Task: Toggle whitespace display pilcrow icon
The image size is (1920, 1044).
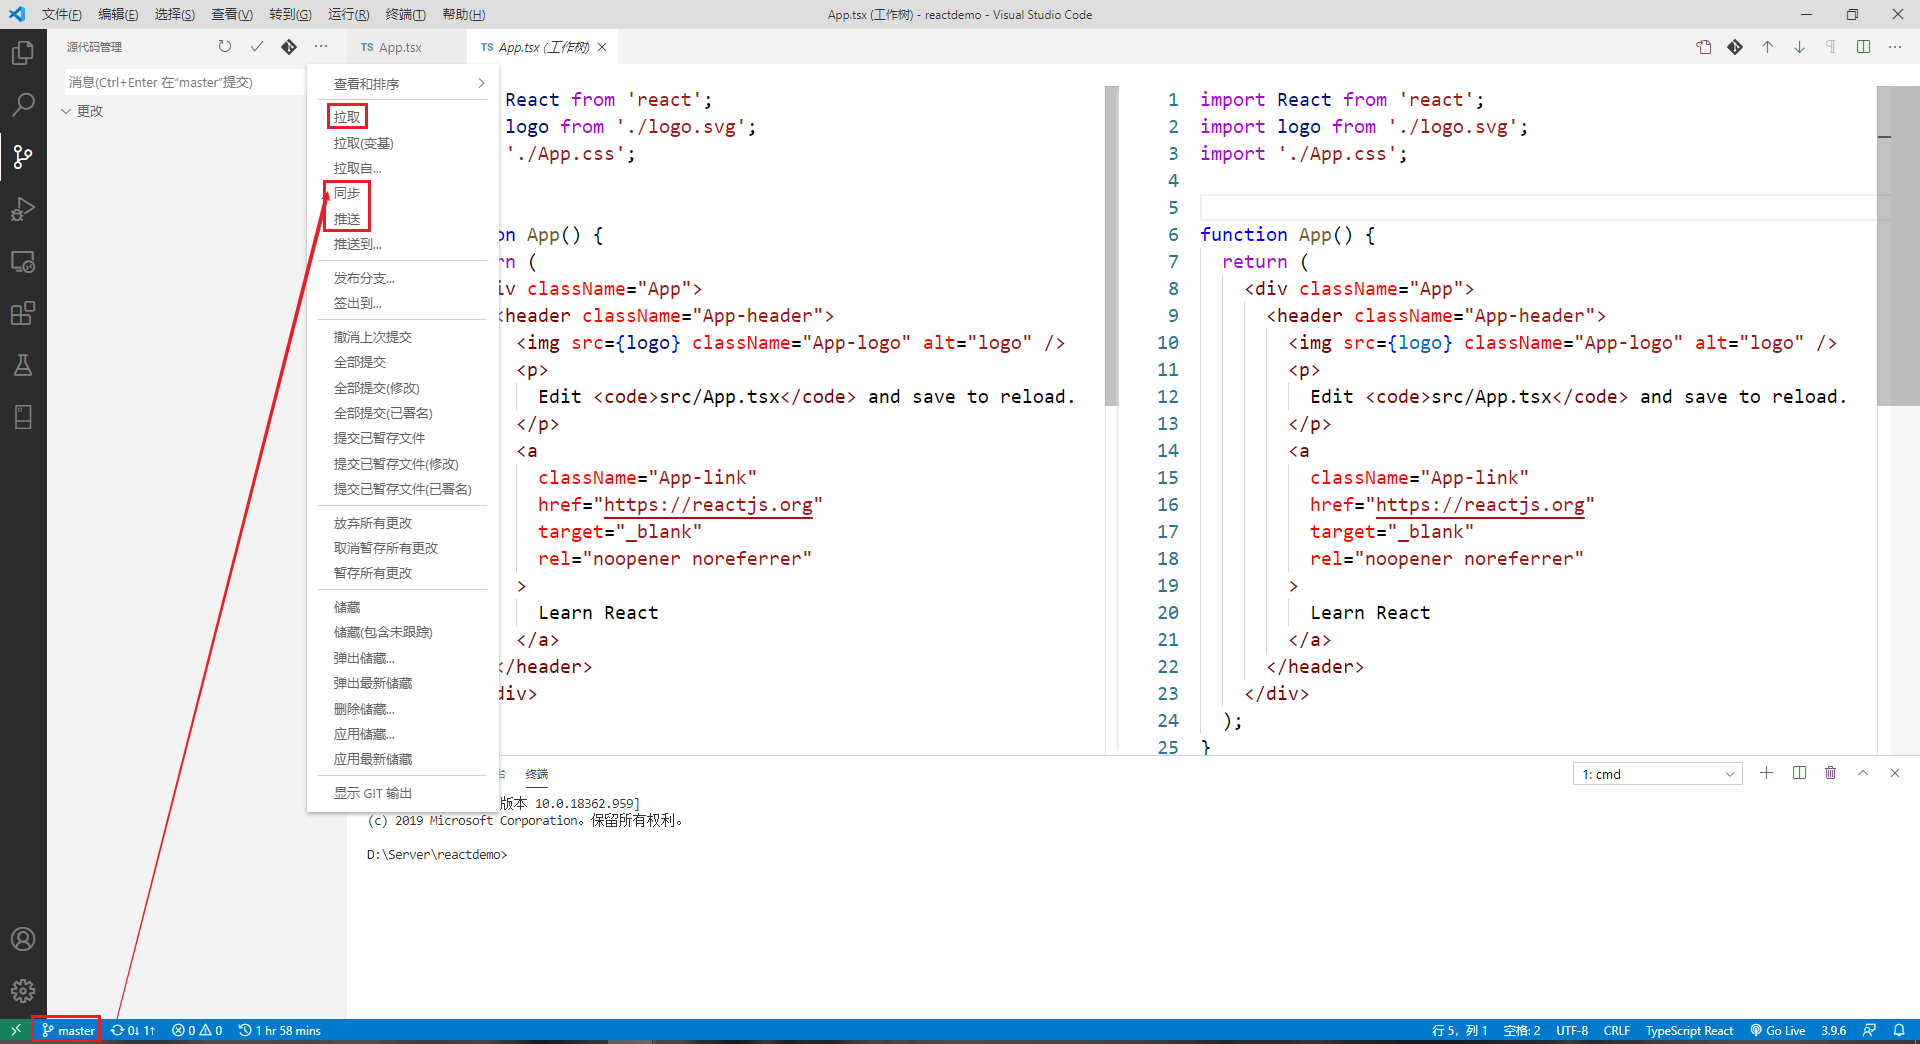Action: coord(1830,47)
